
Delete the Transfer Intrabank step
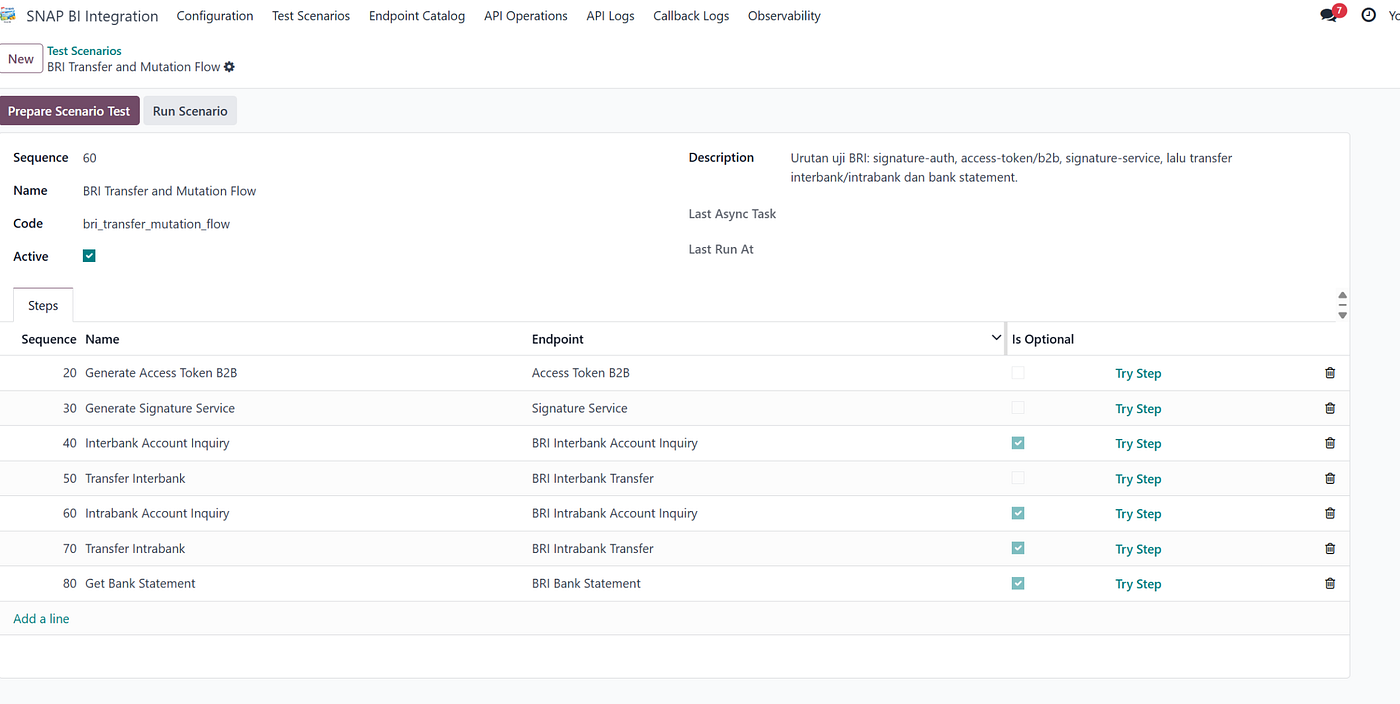(x=1330, y=548)
